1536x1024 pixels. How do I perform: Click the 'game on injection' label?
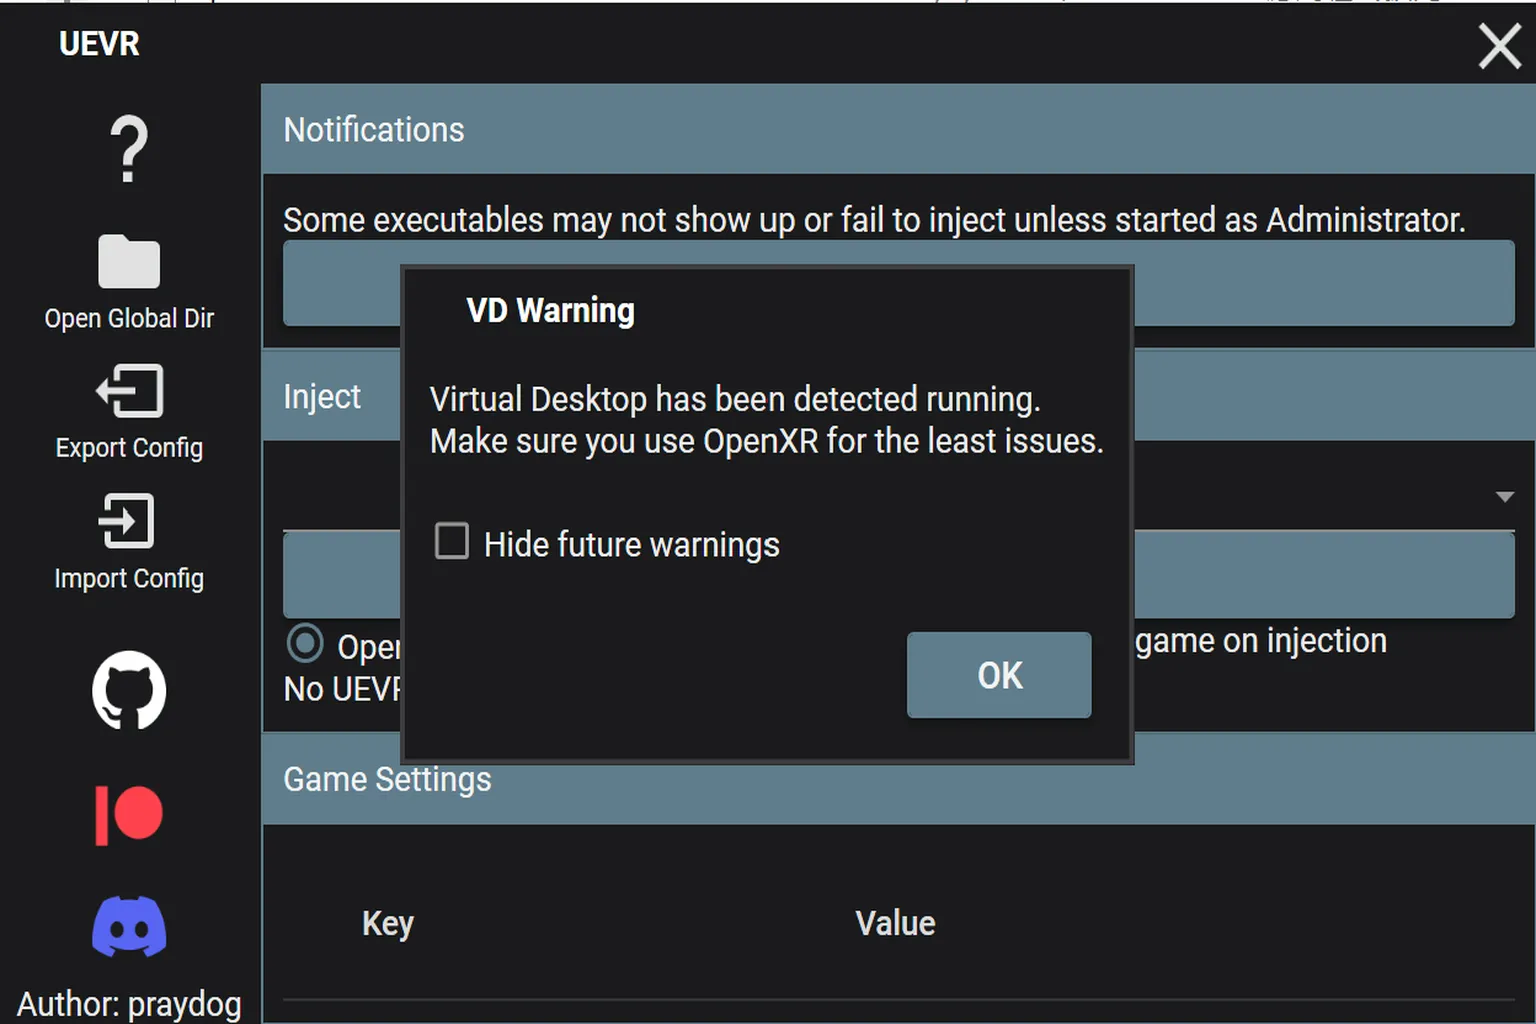[x=1261, y=641]
